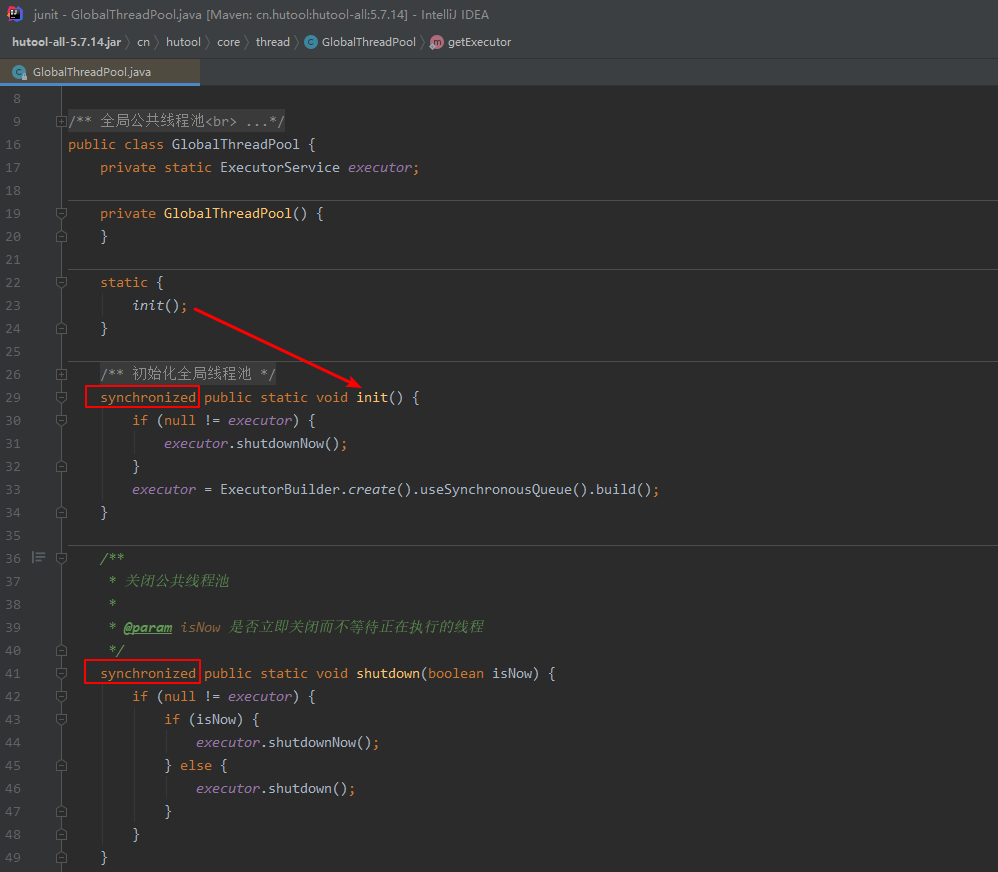Click the init() call on line 23
Viewport: 998px width, 872px height.
click(159, 306)
